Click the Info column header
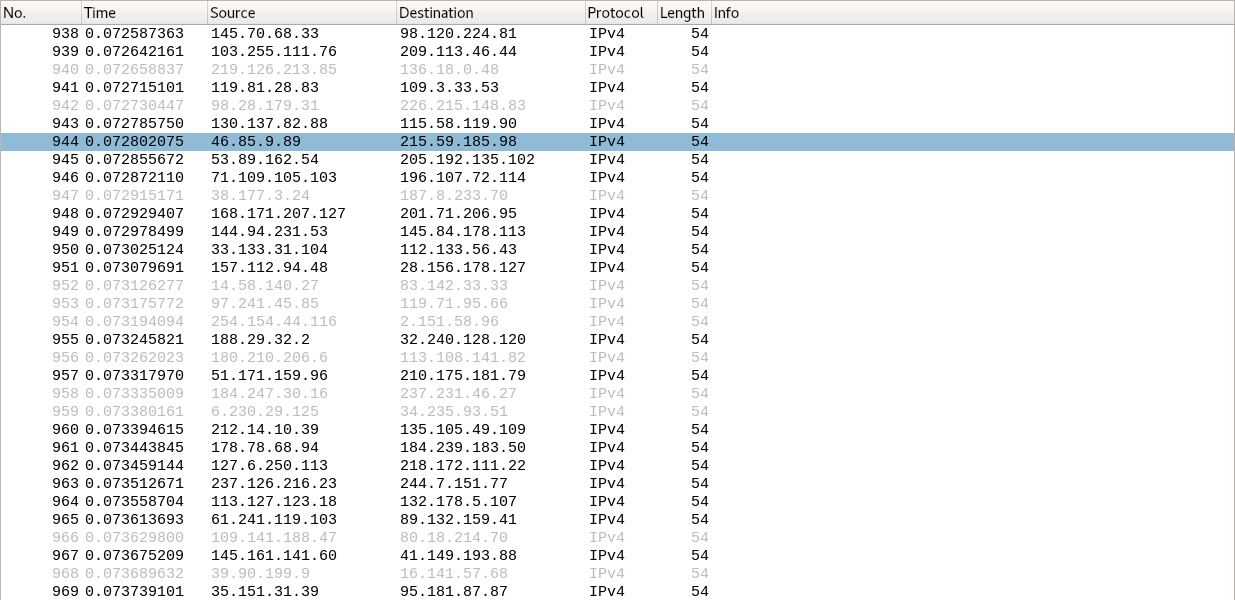 click(x=970, y=13)
